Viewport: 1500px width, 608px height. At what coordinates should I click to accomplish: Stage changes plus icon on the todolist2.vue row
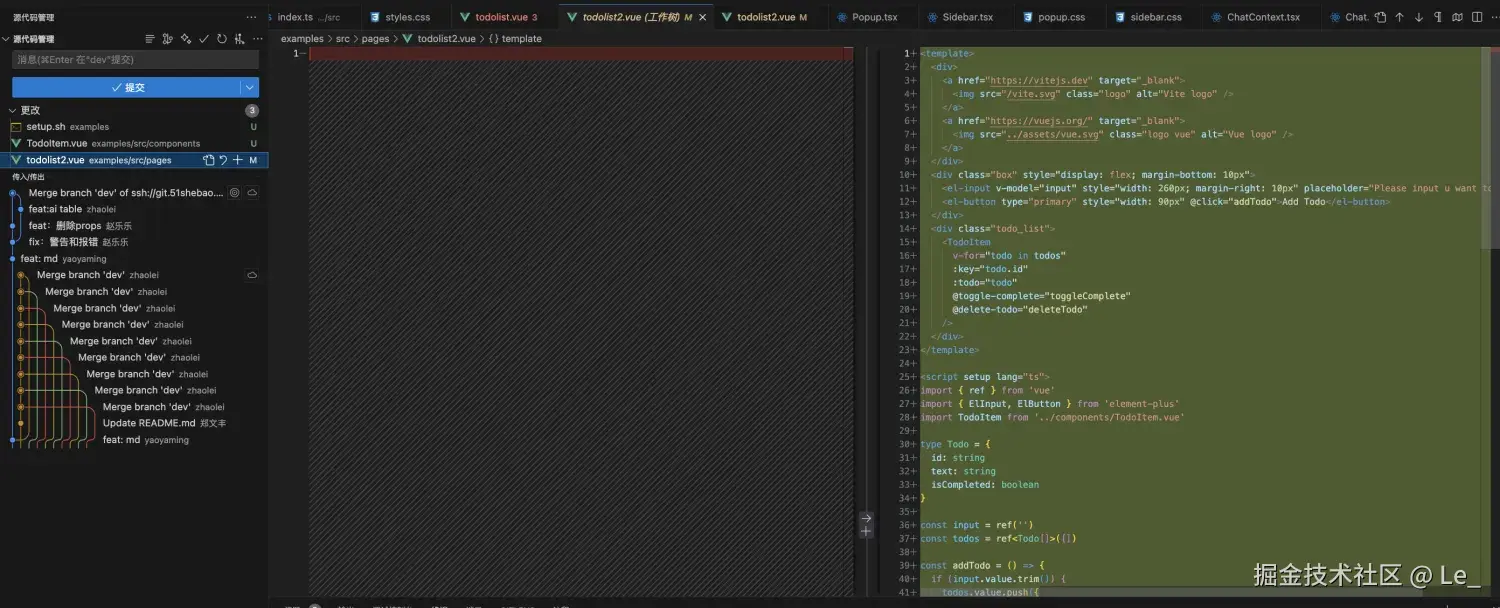(x=237, y=160)
